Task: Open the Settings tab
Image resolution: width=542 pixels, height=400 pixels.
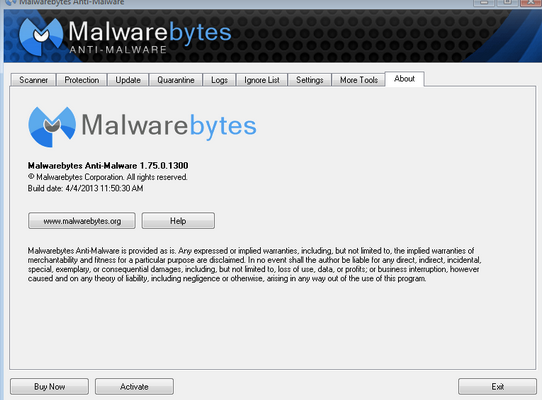Action: [309, 80]
